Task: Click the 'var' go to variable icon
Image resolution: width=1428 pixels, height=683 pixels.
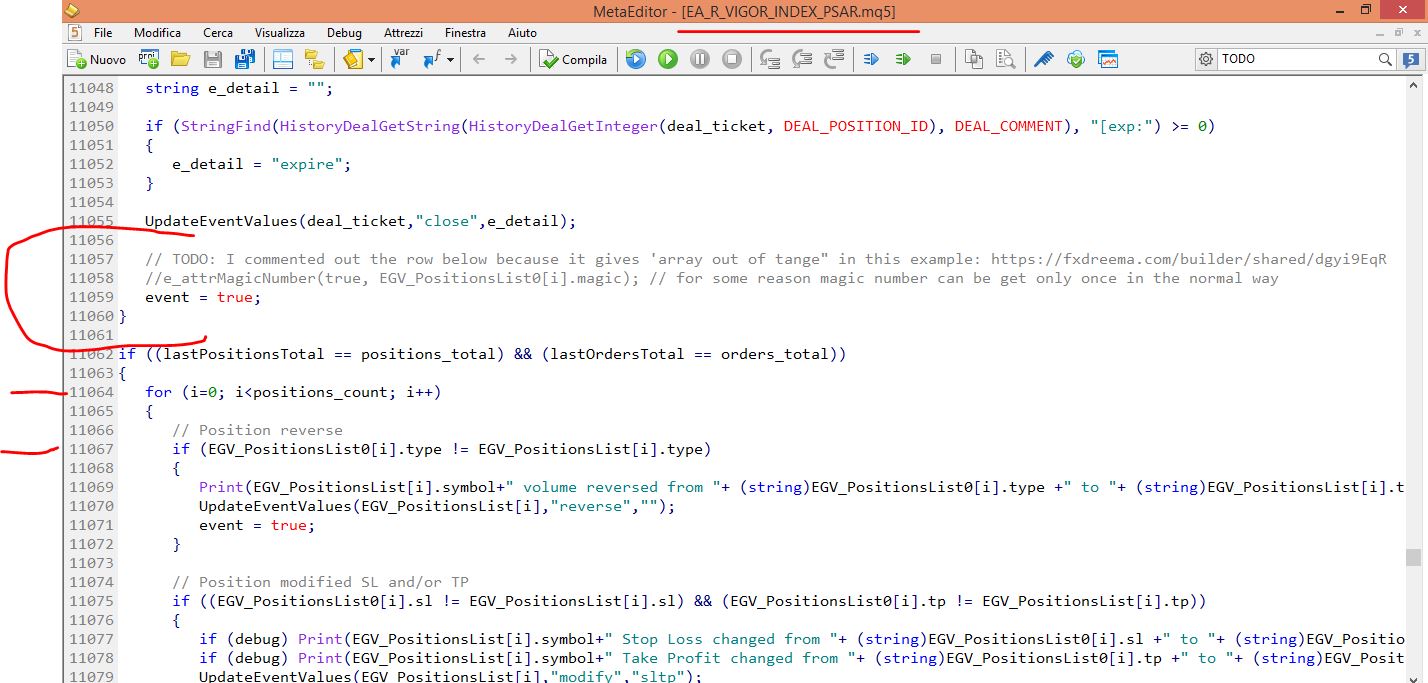Action: pyautogui.click(x=400, y=59)
